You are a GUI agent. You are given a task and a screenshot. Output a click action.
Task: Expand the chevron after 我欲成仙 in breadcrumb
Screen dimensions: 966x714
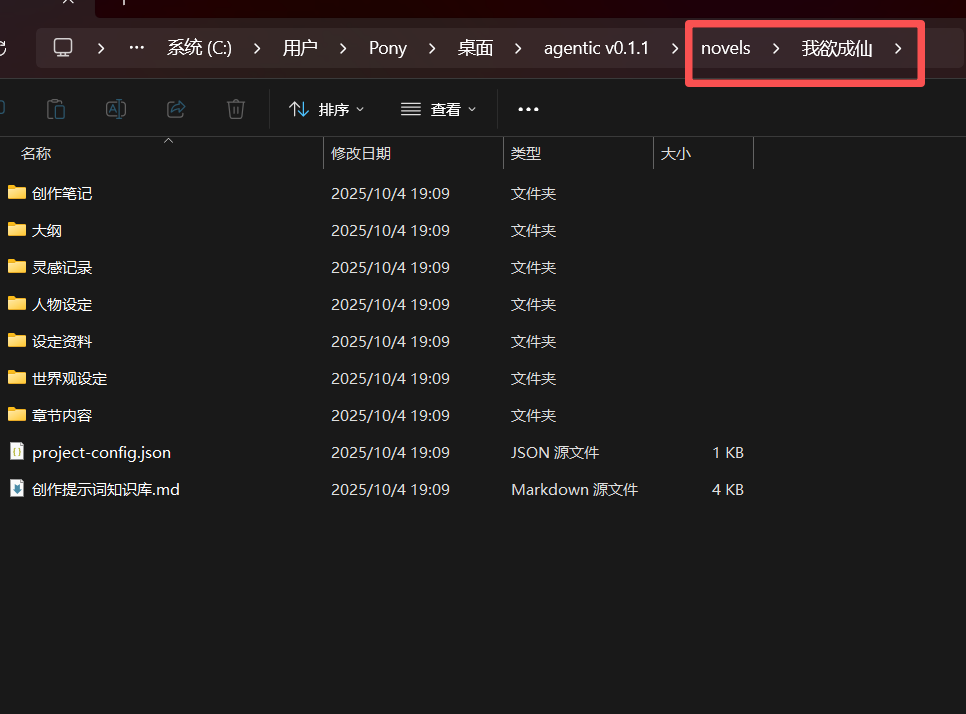[898, 48]
